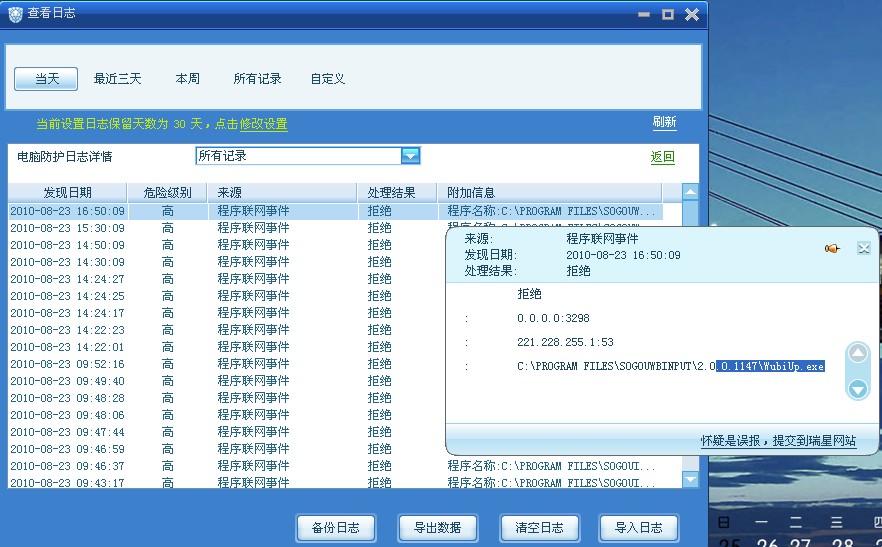Click the 清空日志 button
The height and width of the screenshot is (547, 882).
539,528
